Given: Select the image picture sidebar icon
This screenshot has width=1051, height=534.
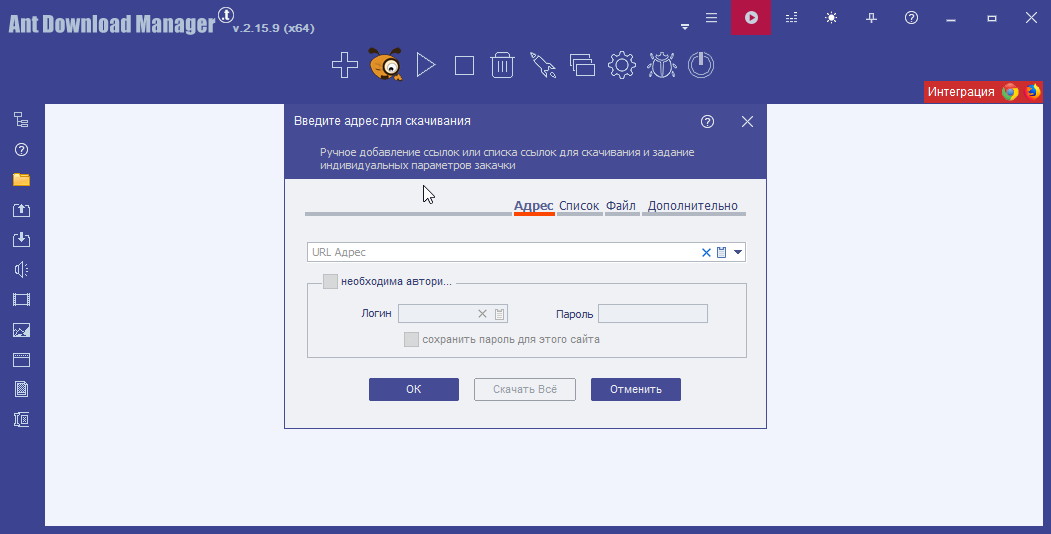Looking at the screenshot, I should (21, 330).
